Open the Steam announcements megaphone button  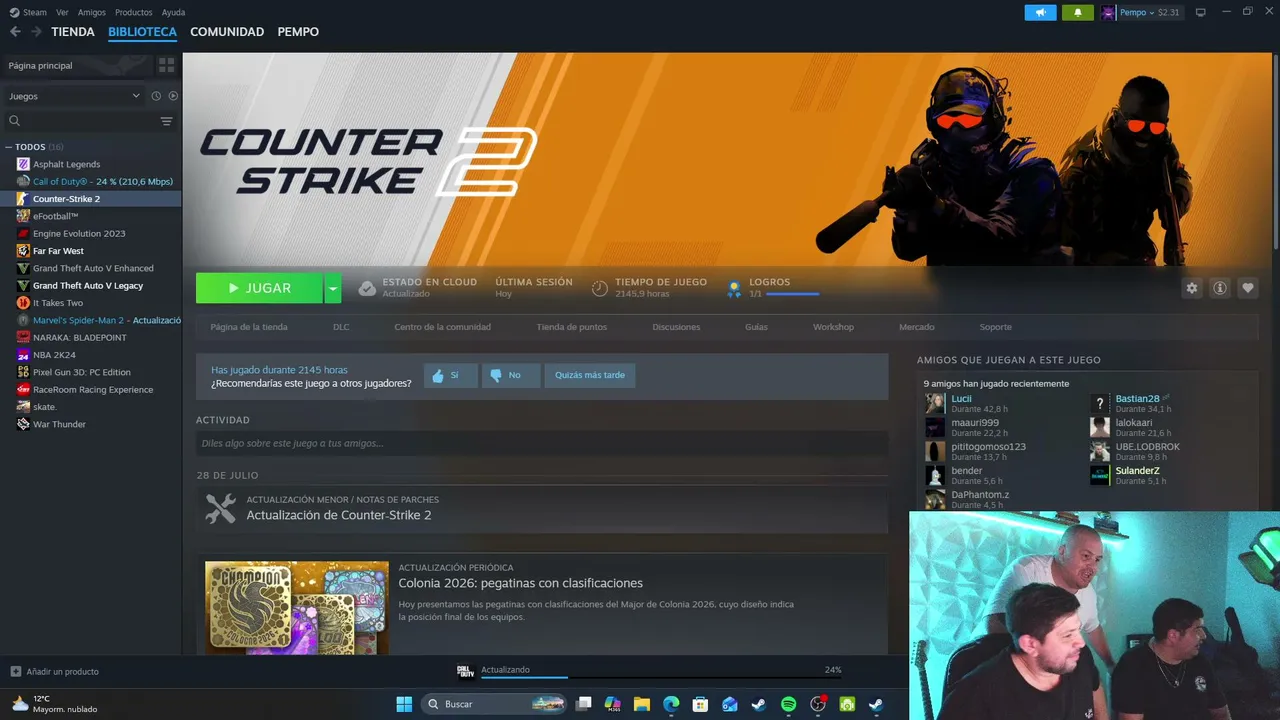click(x=1040, y=13)
